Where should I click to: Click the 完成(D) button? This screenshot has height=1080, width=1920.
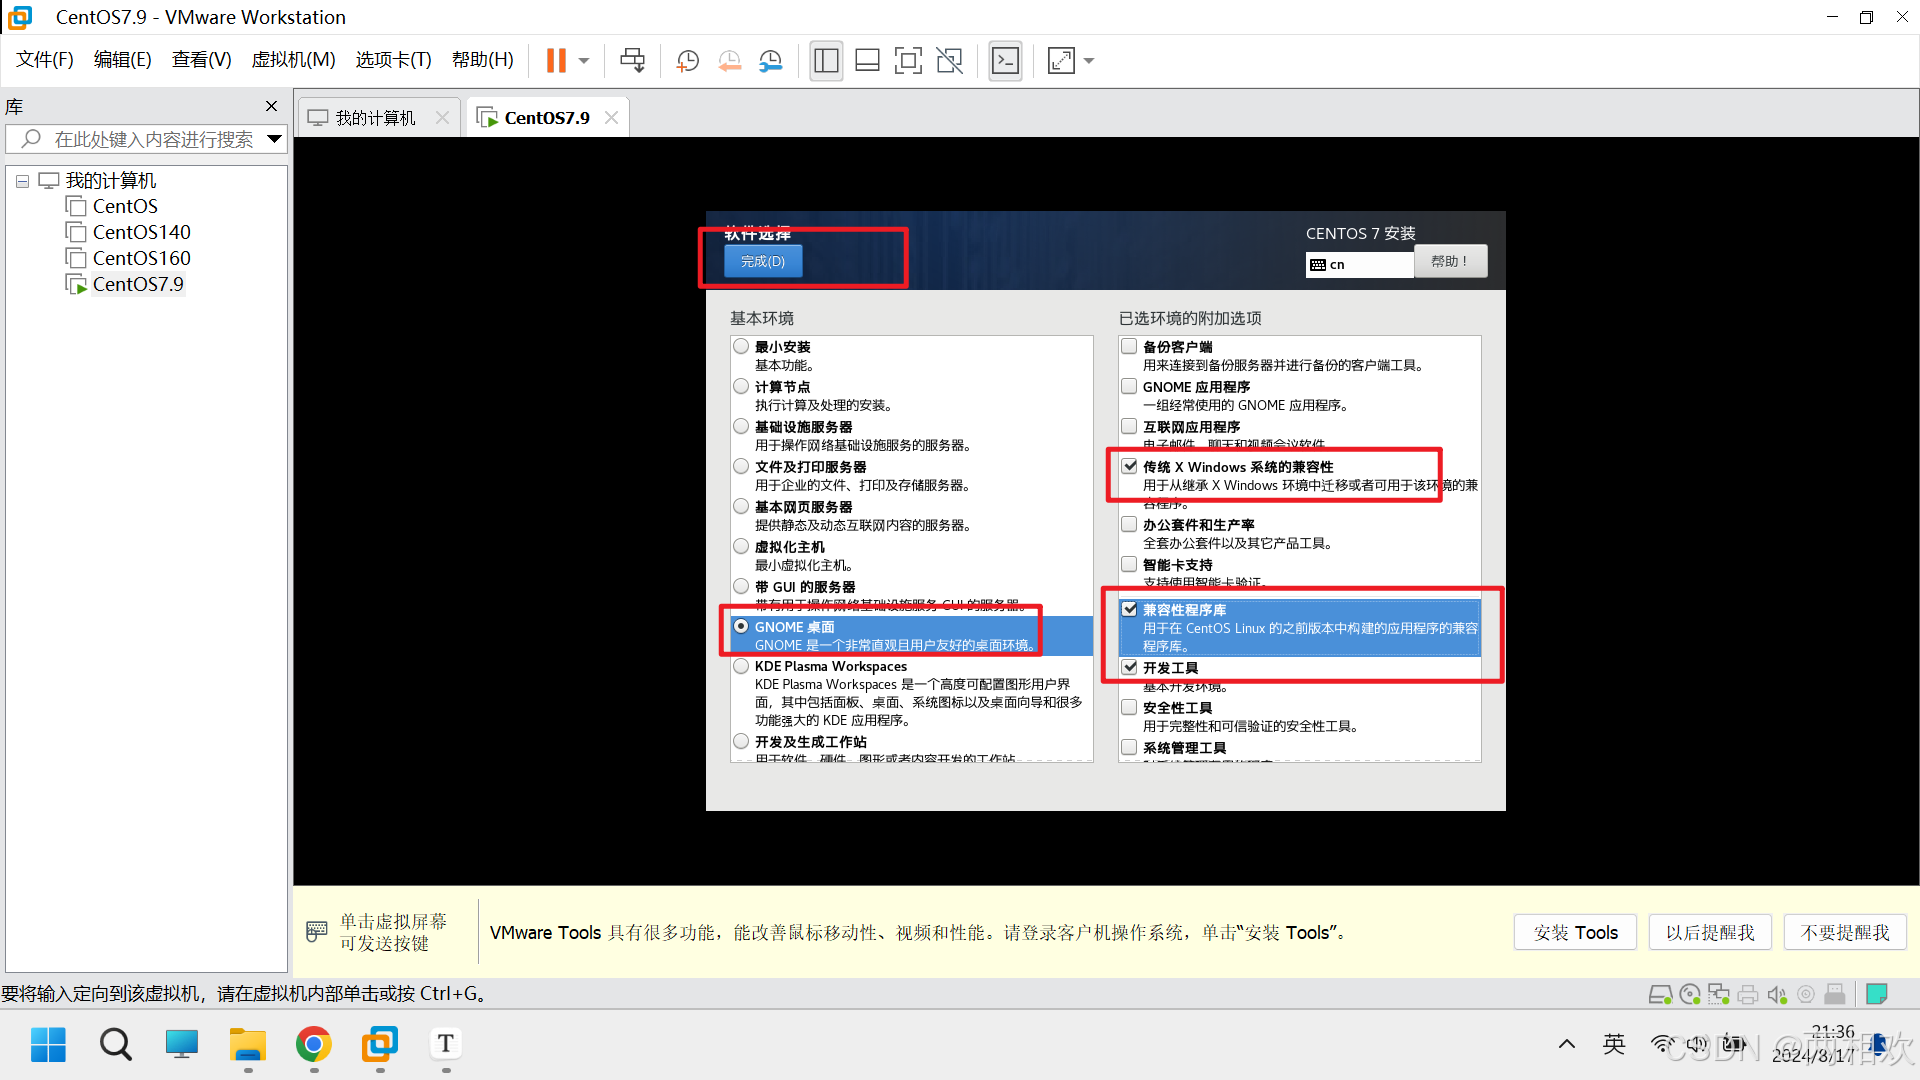763,261
